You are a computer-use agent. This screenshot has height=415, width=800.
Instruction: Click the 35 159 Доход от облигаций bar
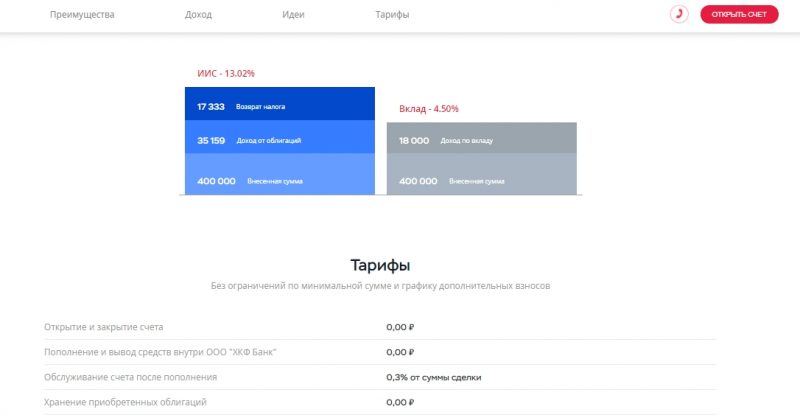(280, 137)
